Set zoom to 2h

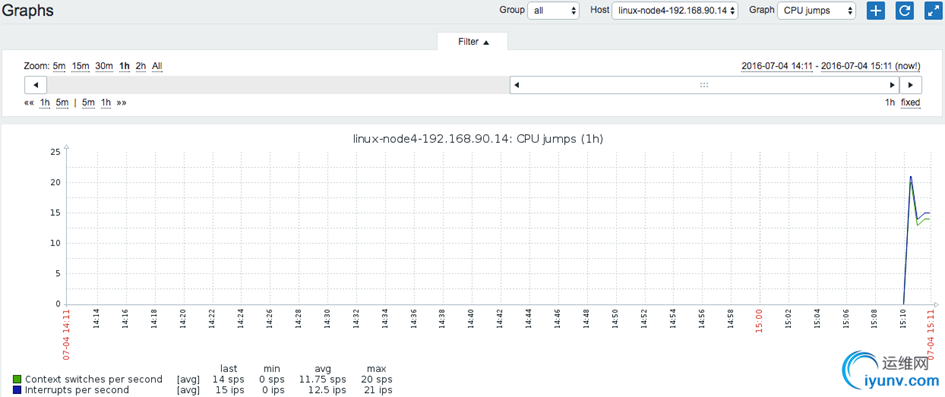coord(140,66)
